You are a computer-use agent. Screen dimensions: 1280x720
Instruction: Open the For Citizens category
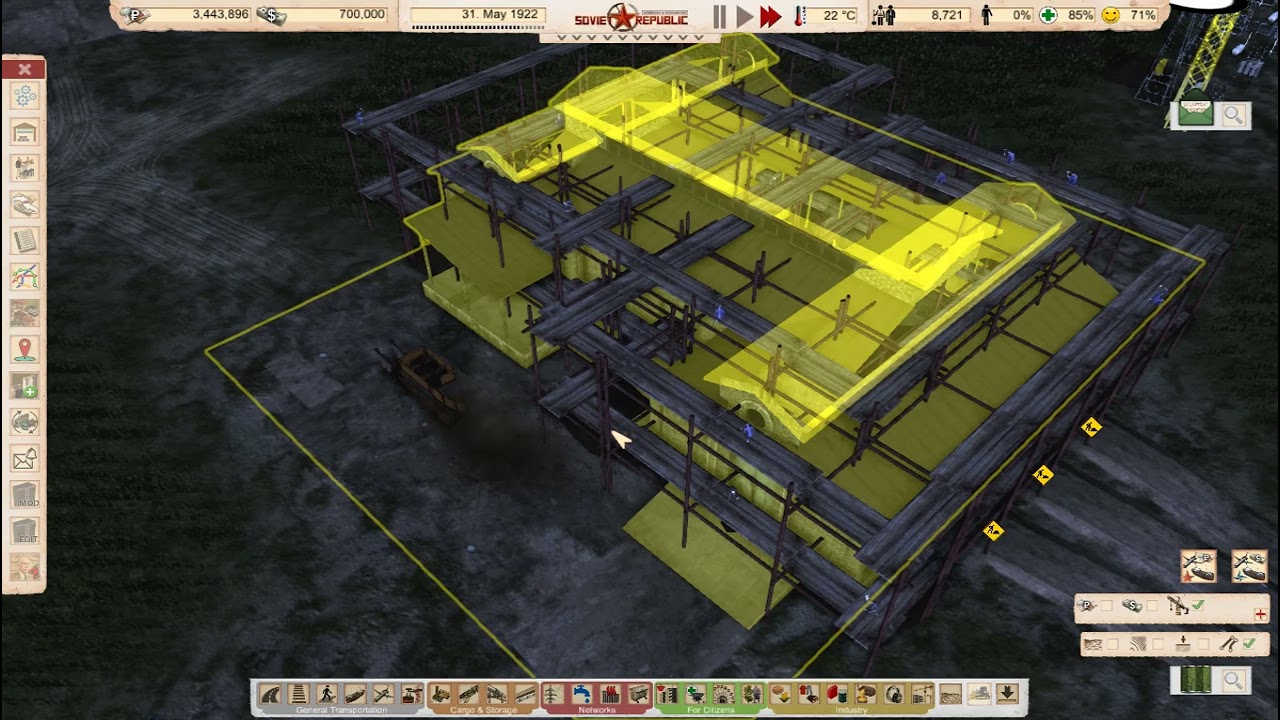pyautogui.click(x=711, y=710)
